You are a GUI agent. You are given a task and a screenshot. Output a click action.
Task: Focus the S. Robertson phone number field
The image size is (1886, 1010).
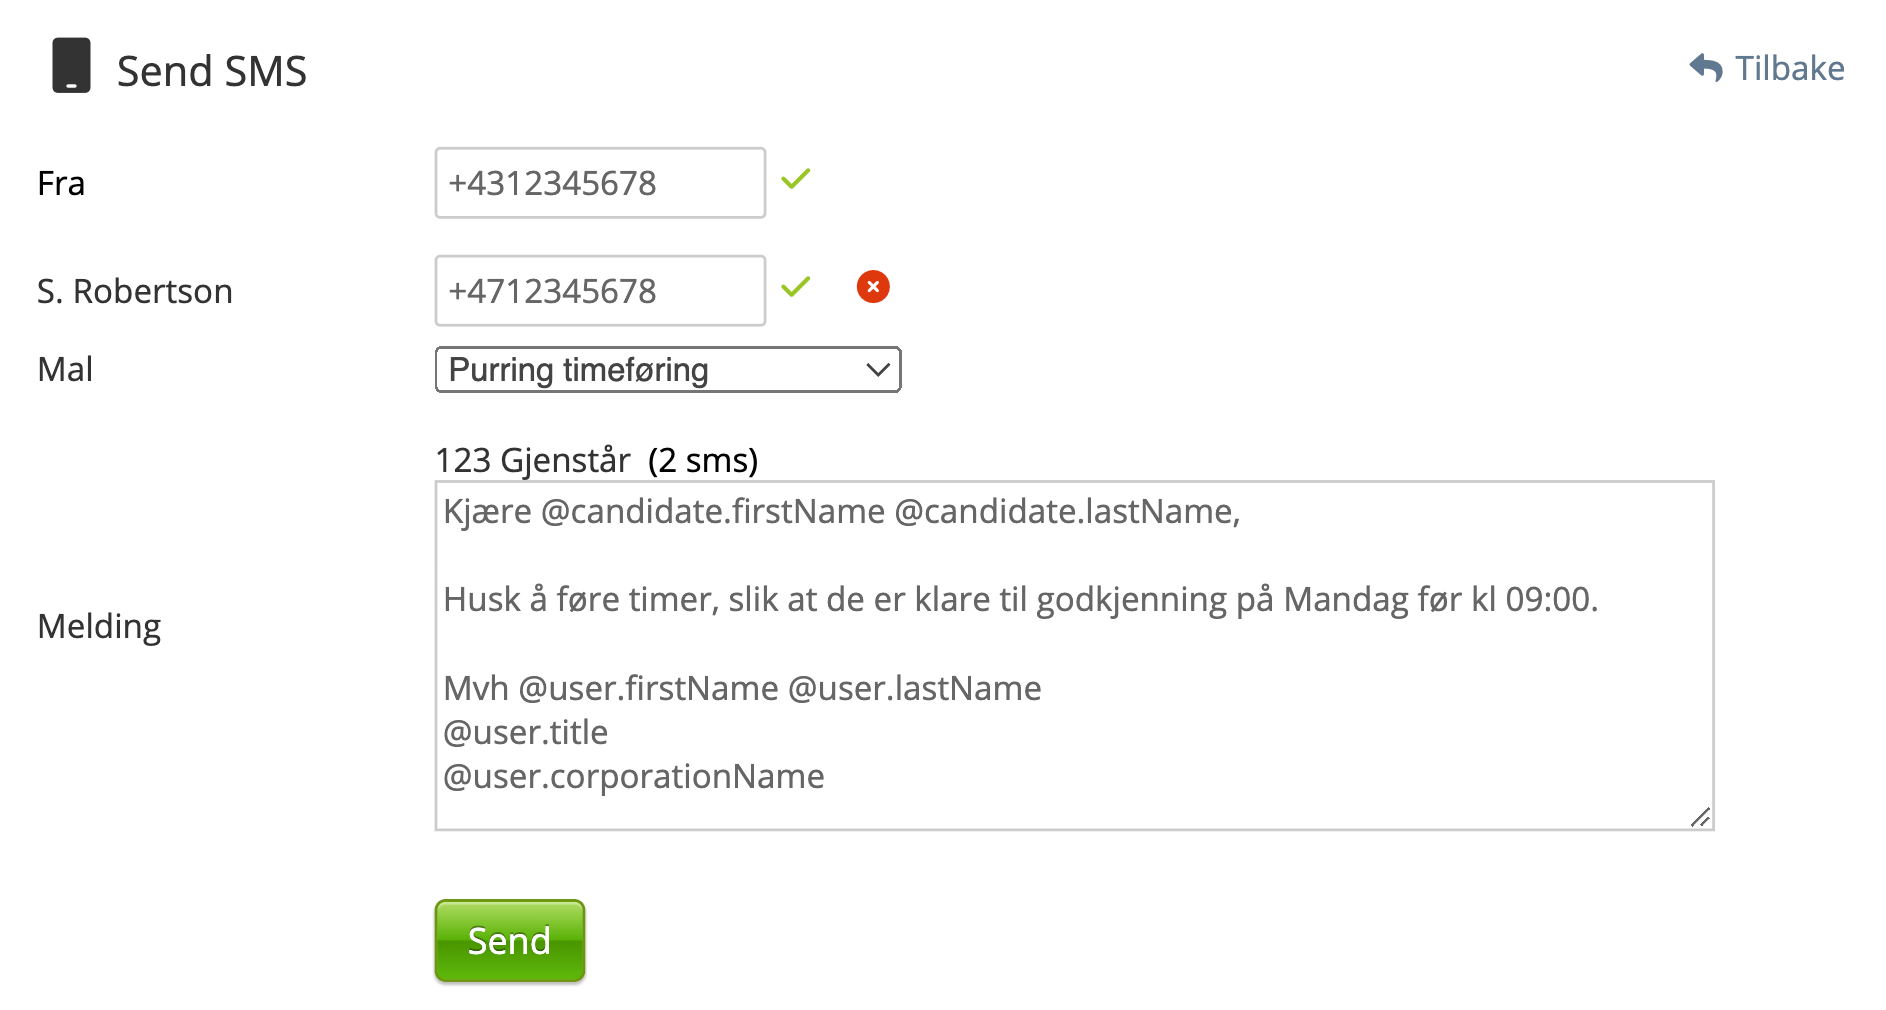point(600,291)
